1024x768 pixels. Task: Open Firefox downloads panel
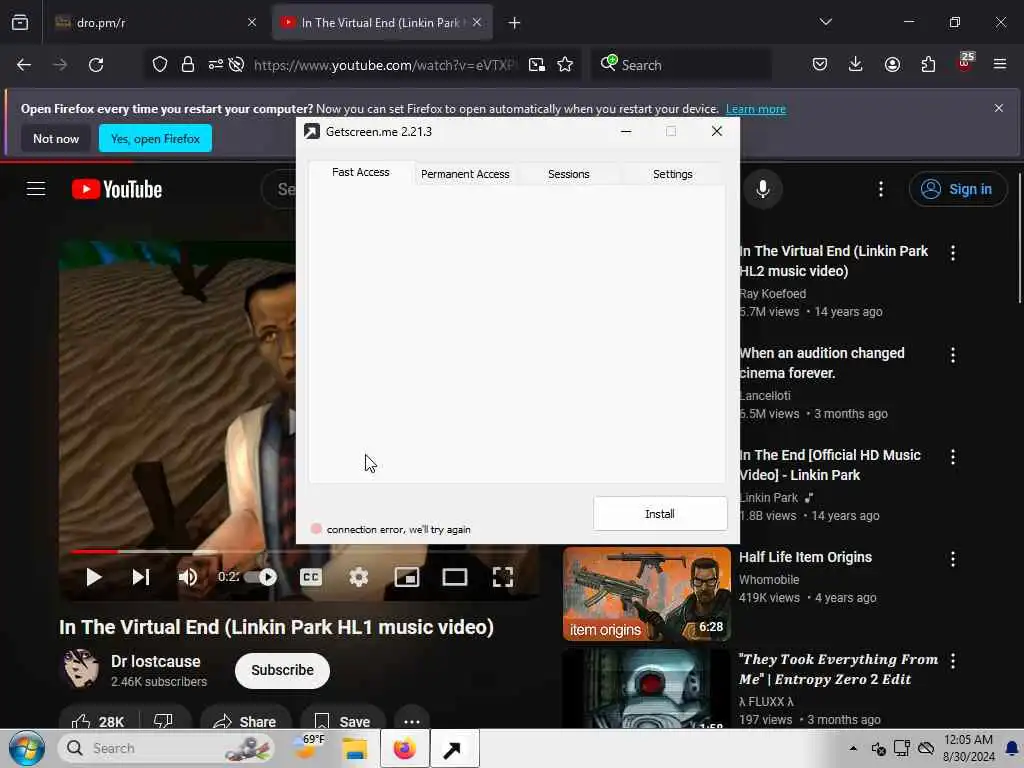(x=856, y=64)
